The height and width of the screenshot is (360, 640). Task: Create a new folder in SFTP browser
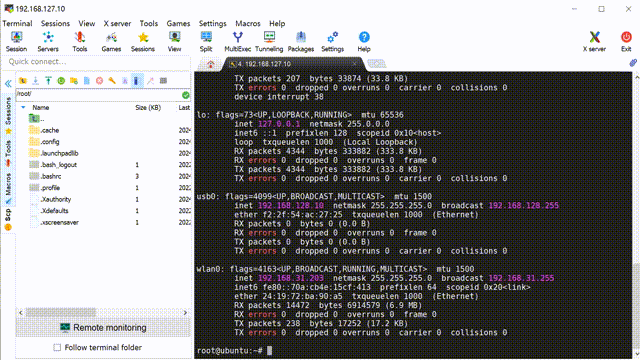tap(73, 81)
